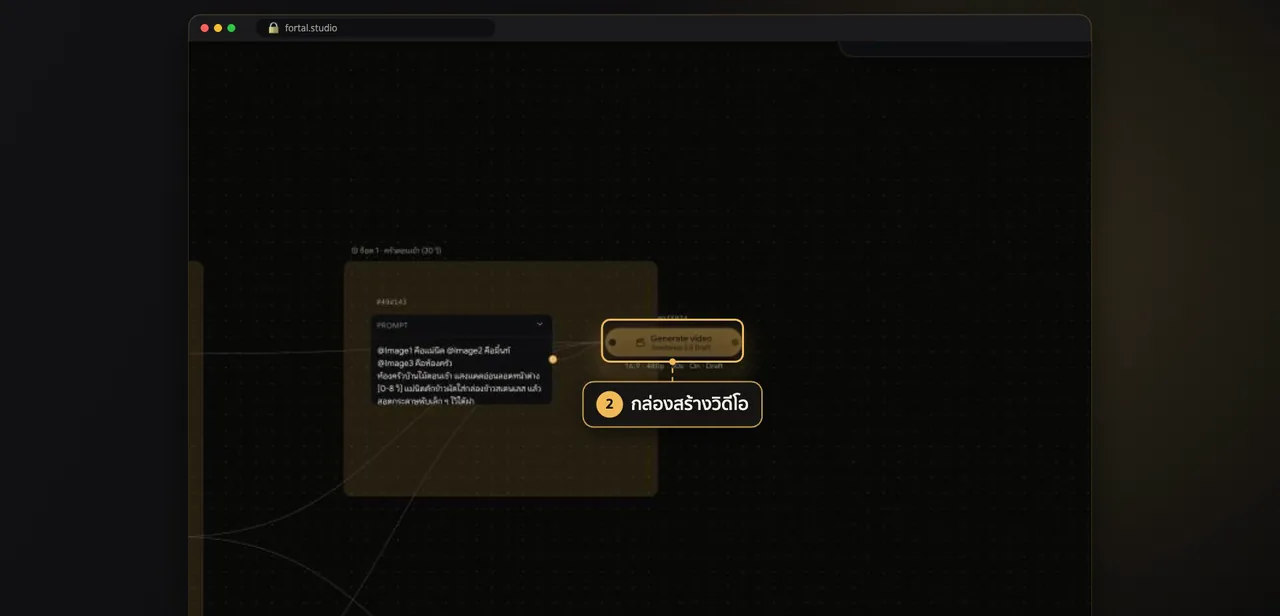
Task: Click the Generate video button
Action: coord(673,342)
